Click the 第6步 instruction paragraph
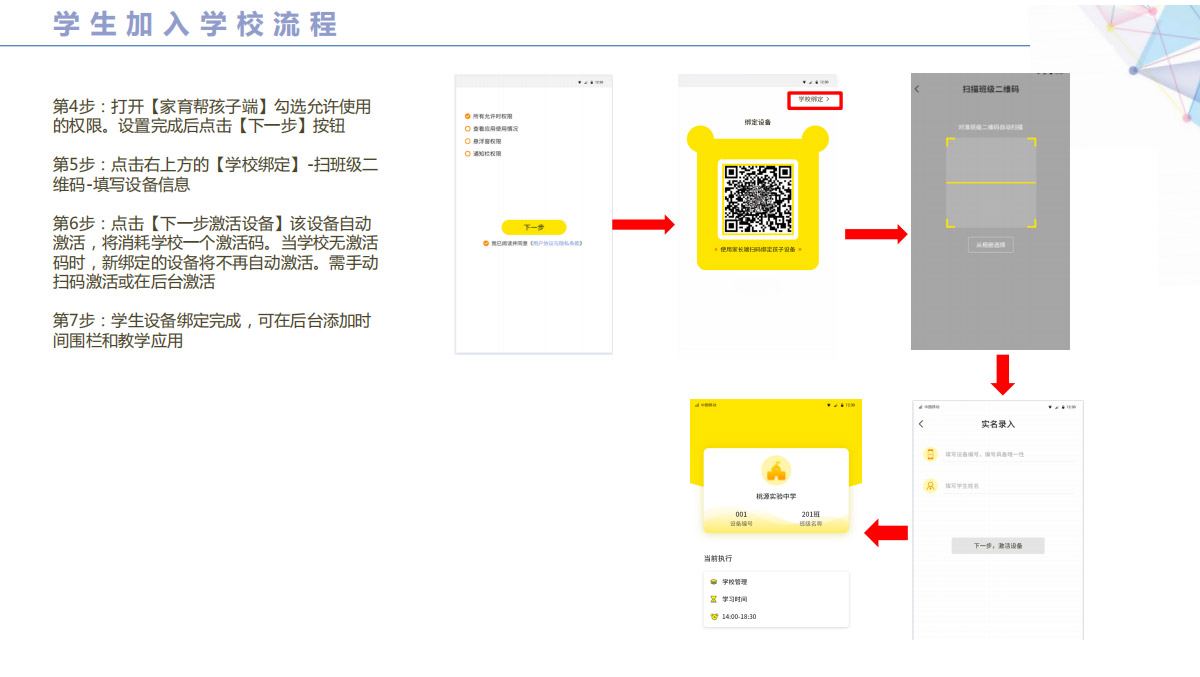 click(x=215, y=252)
